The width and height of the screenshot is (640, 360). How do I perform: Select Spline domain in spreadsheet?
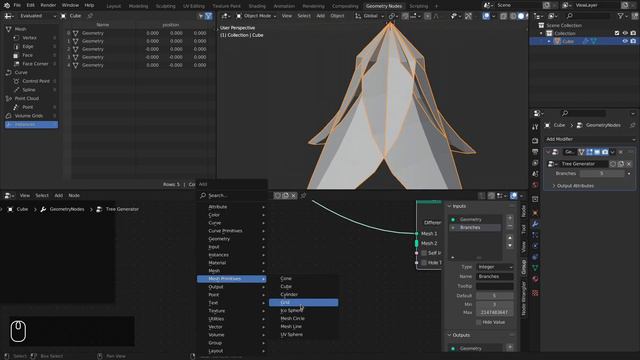pyautogui.click(x=29, y=90)
